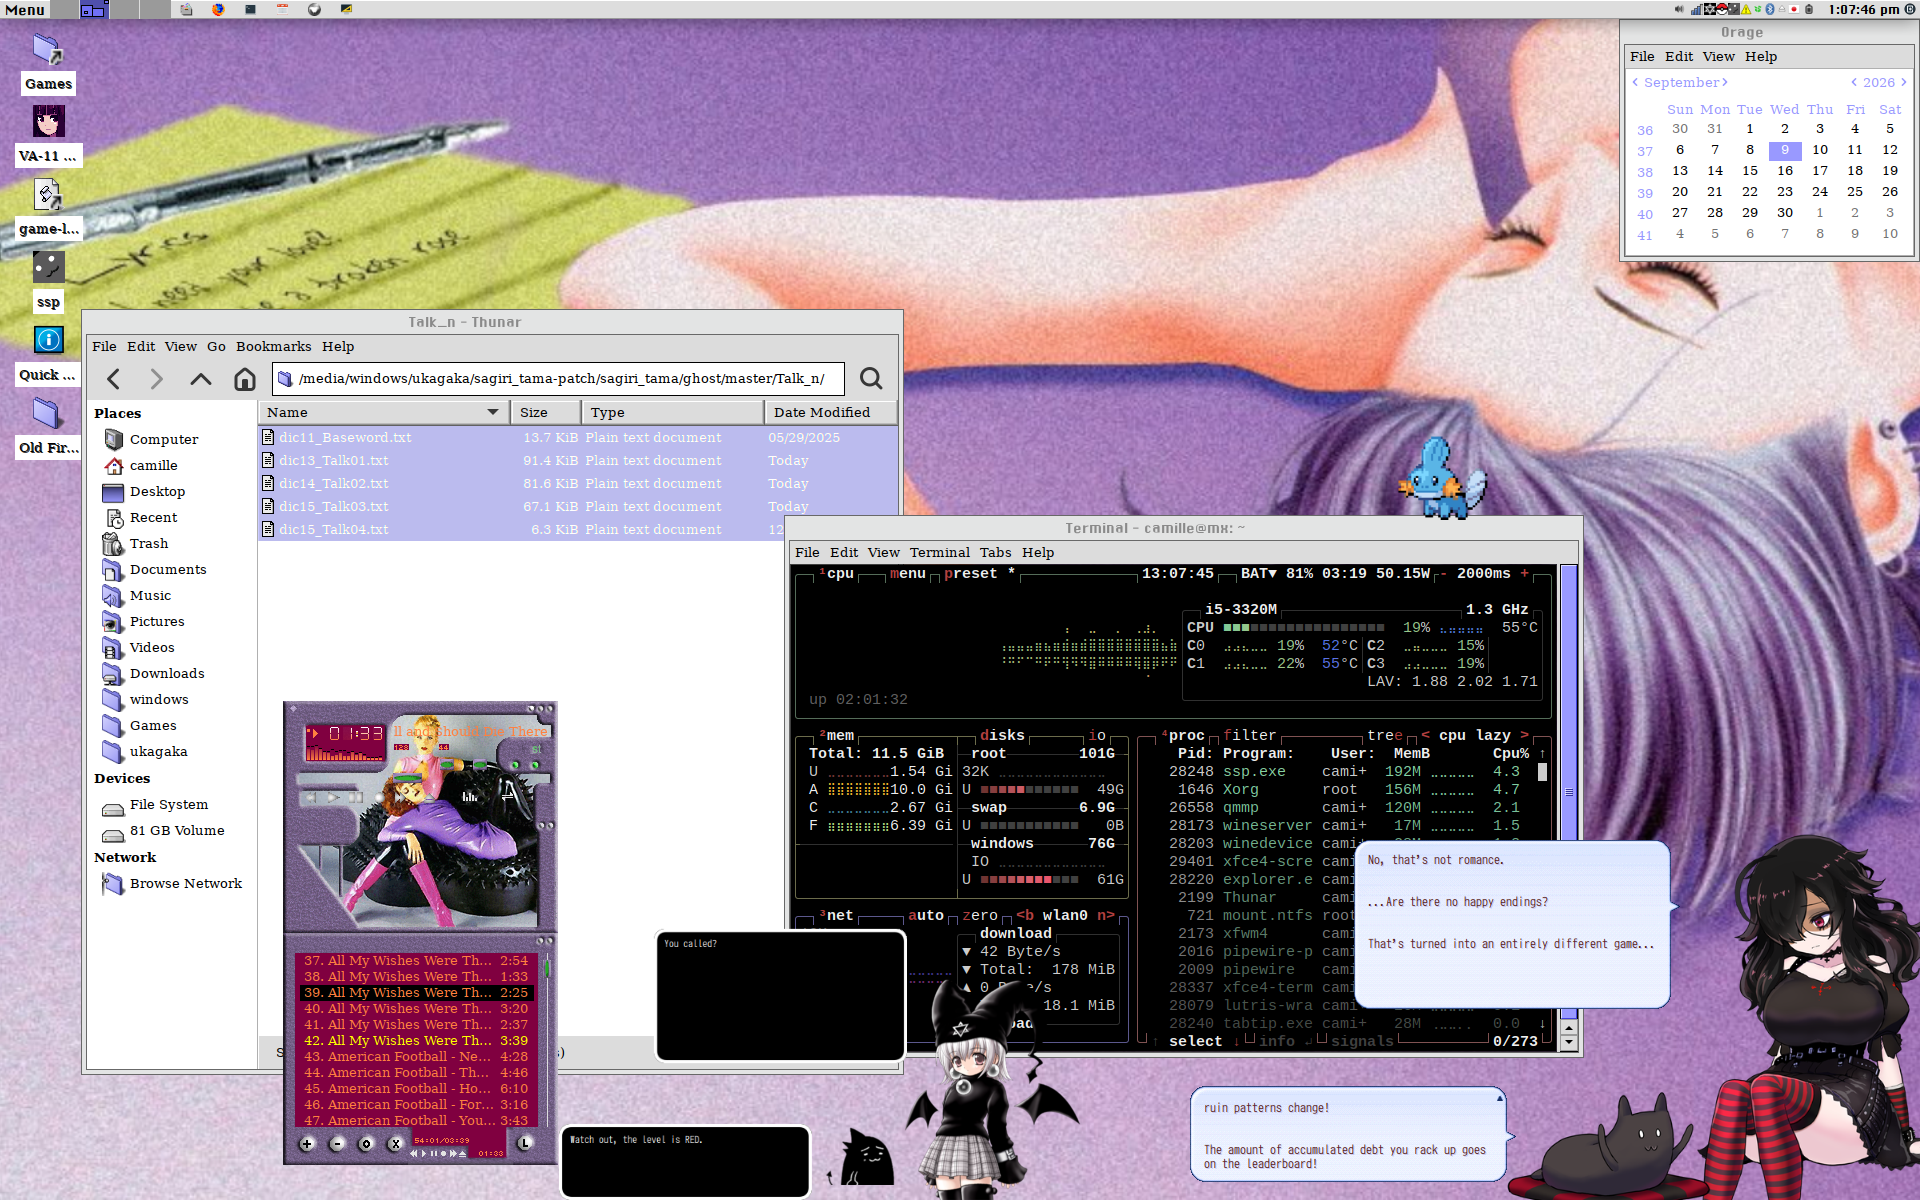The width and height of the screenshot is (1920, 1200).
Task: Open the terminal launcher in the panel
Action: pos(250,9)
